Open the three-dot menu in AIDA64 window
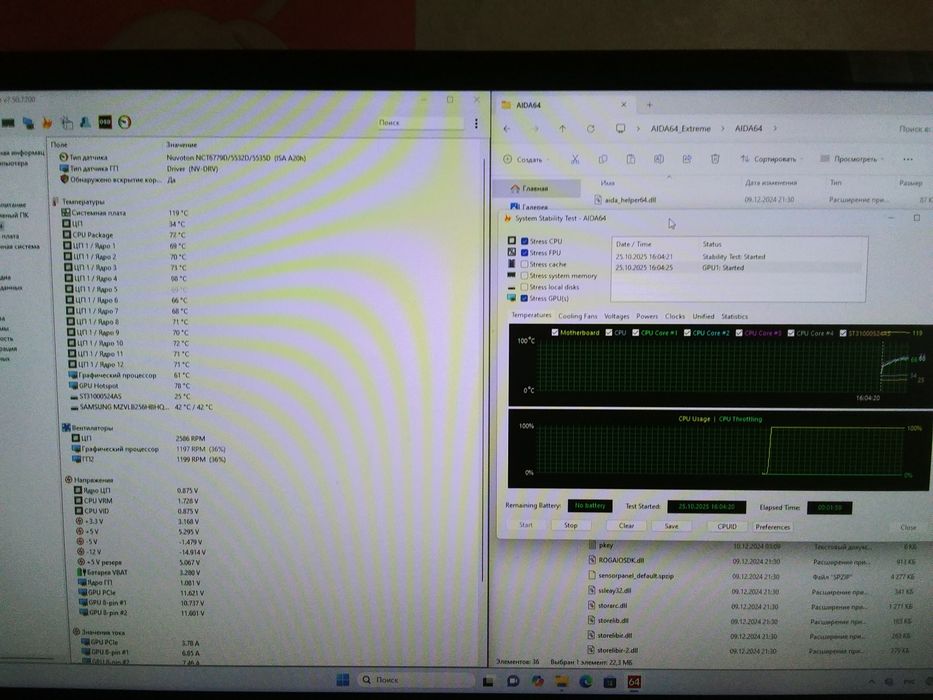The height and width of the screenshot is (700, 933). [476, 123]
